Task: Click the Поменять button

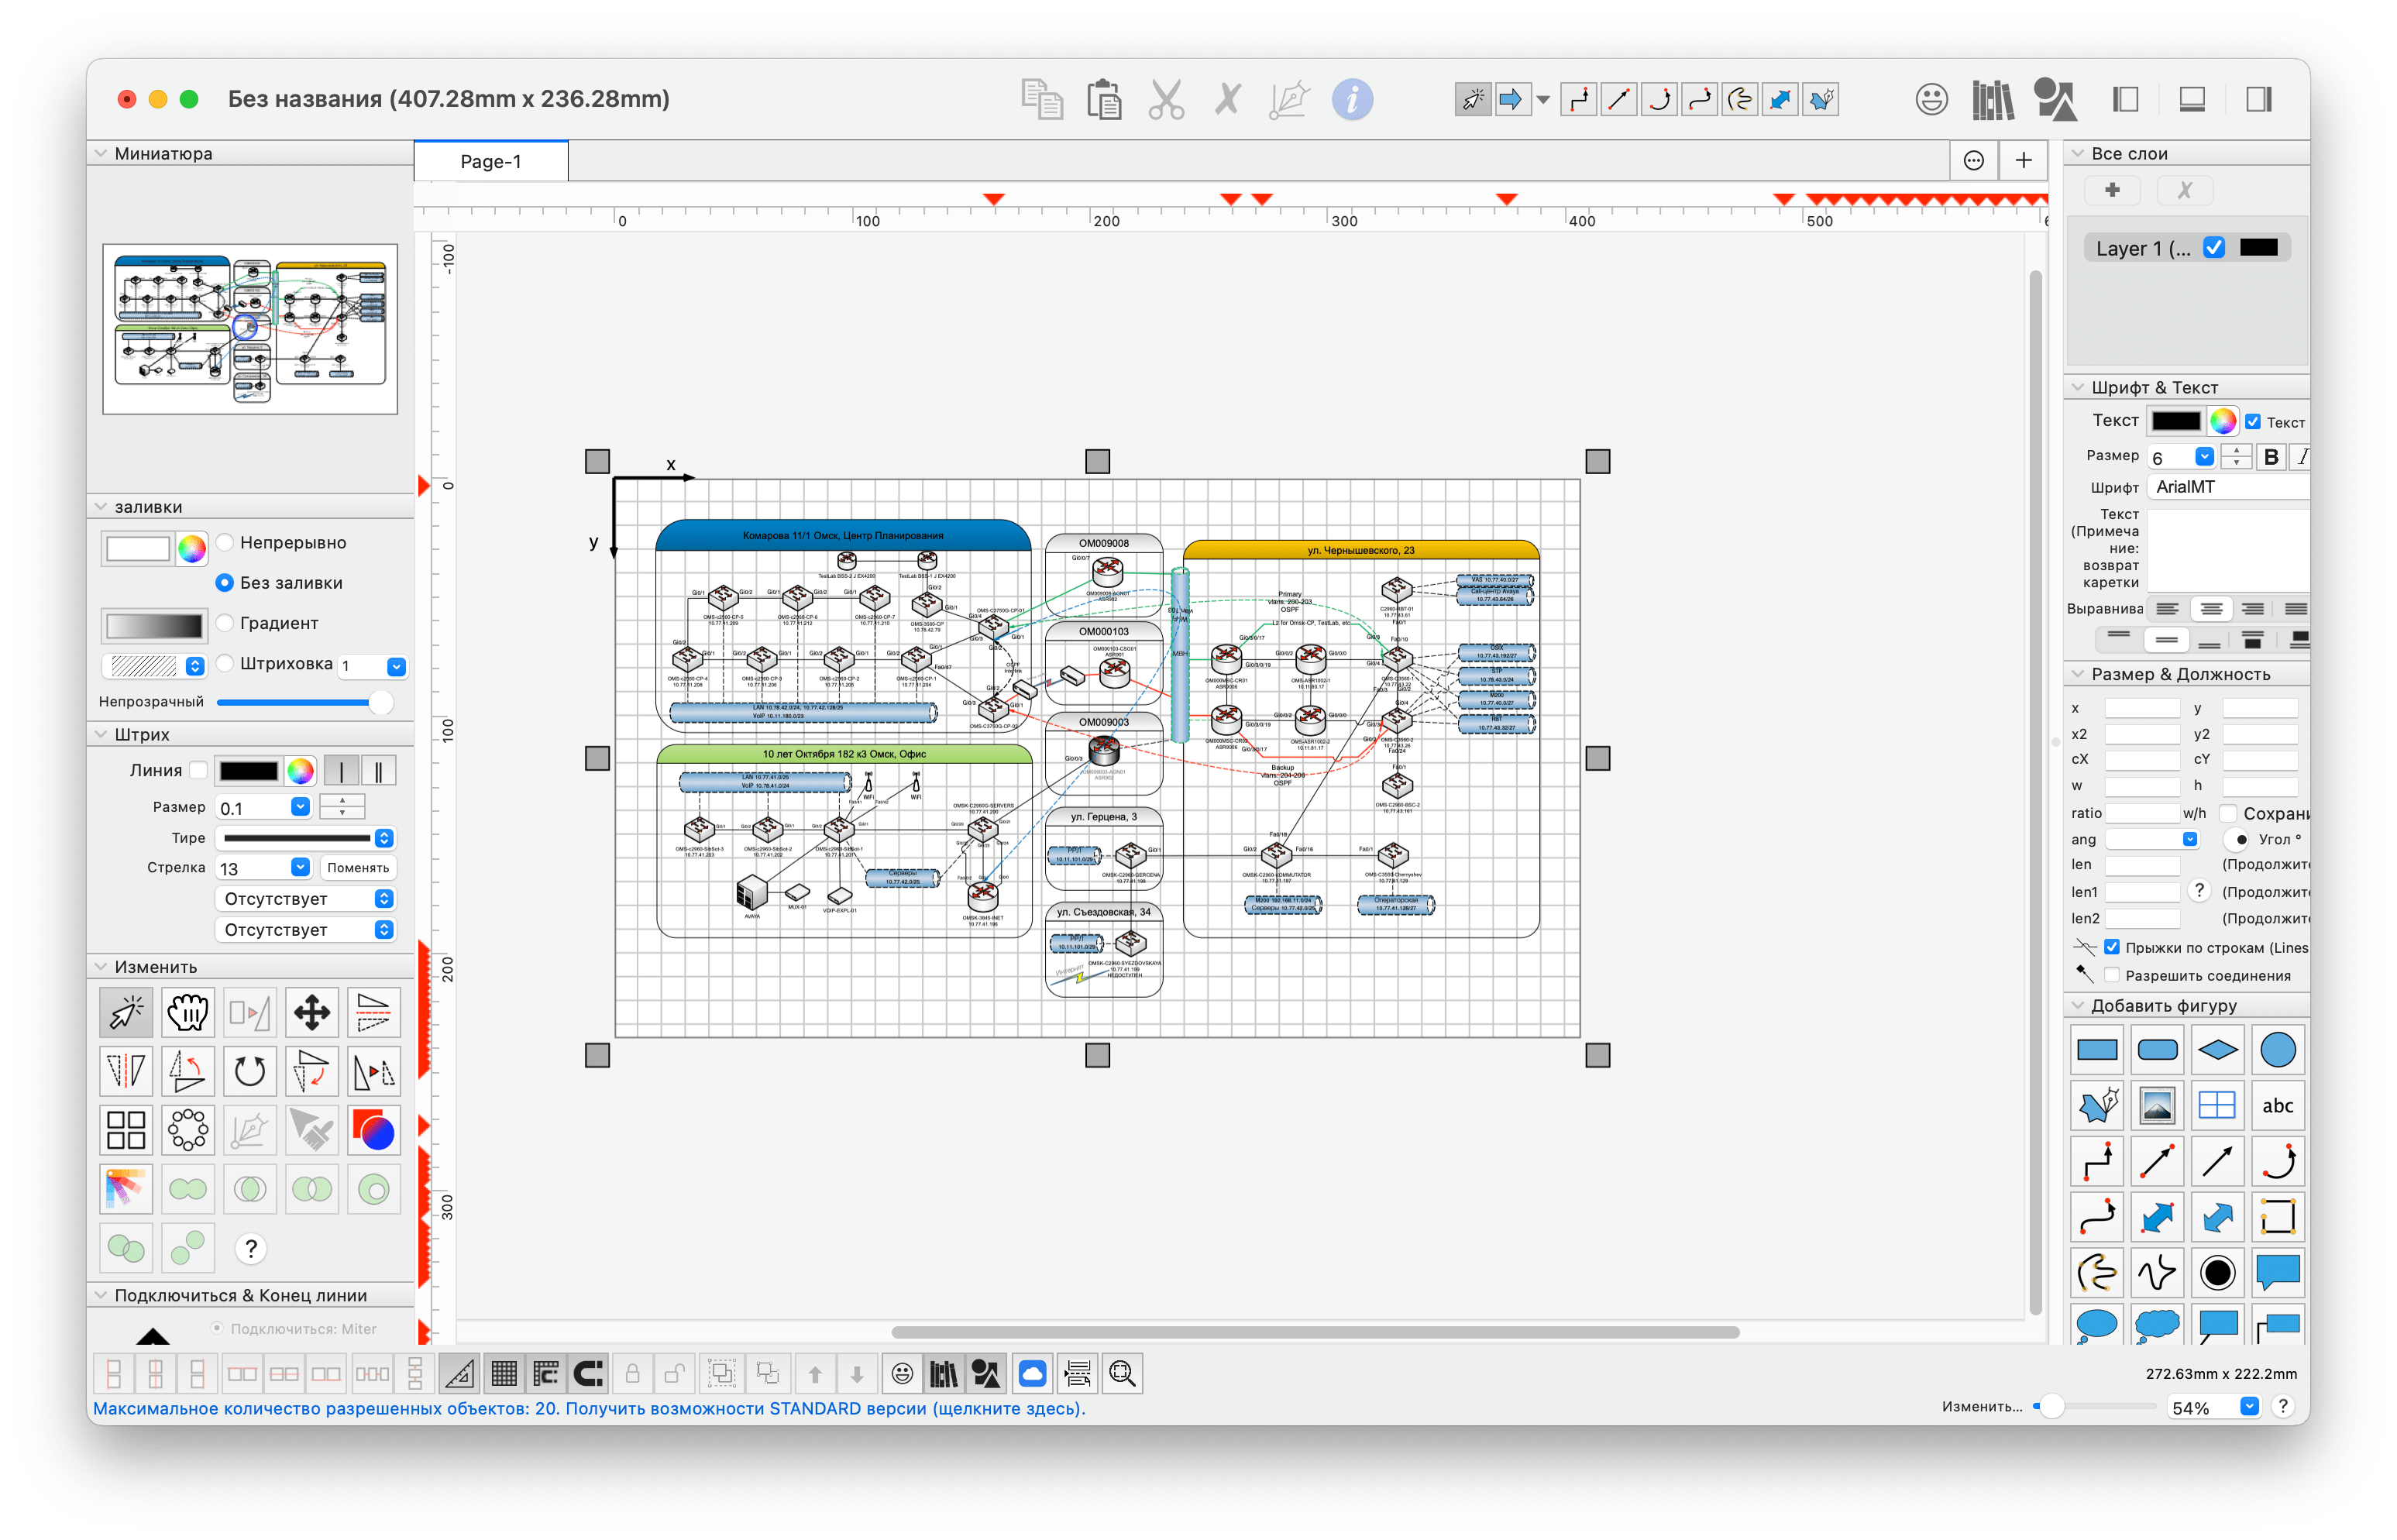Action: [357, 868]
